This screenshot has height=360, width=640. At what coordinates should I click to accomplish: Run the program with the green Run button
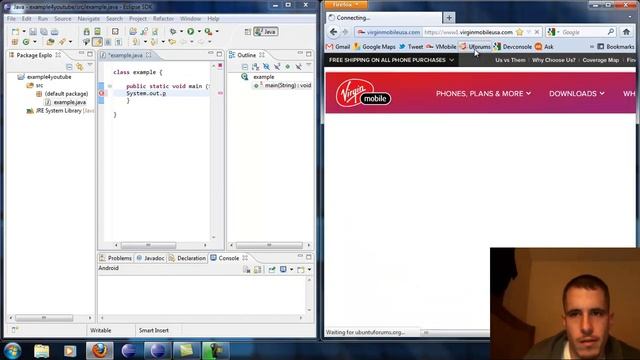pos(191,31)
